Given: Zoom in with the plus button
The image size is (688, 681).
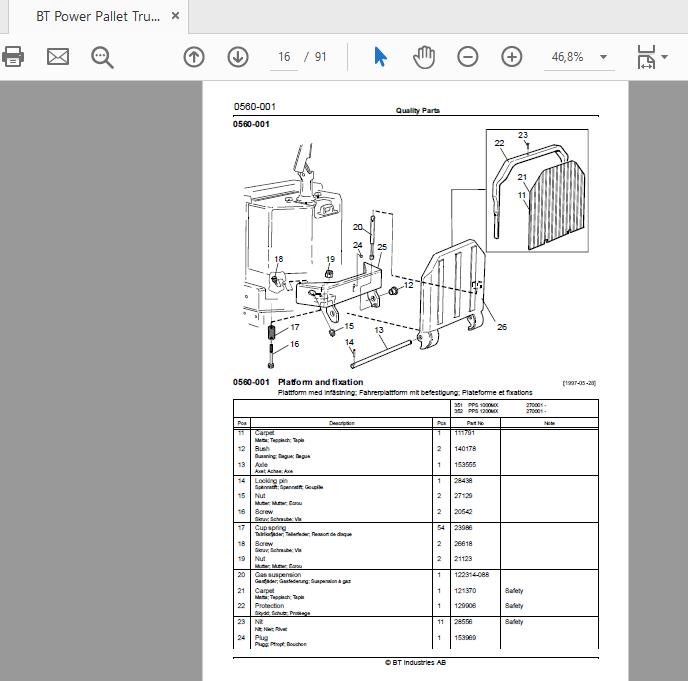Looking at the screenshot, I should 512,57.
